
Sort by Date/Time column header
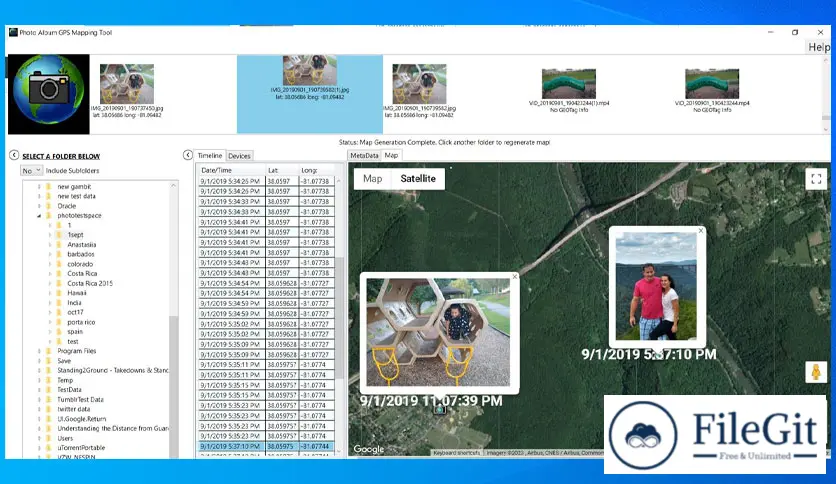[232, 170]
